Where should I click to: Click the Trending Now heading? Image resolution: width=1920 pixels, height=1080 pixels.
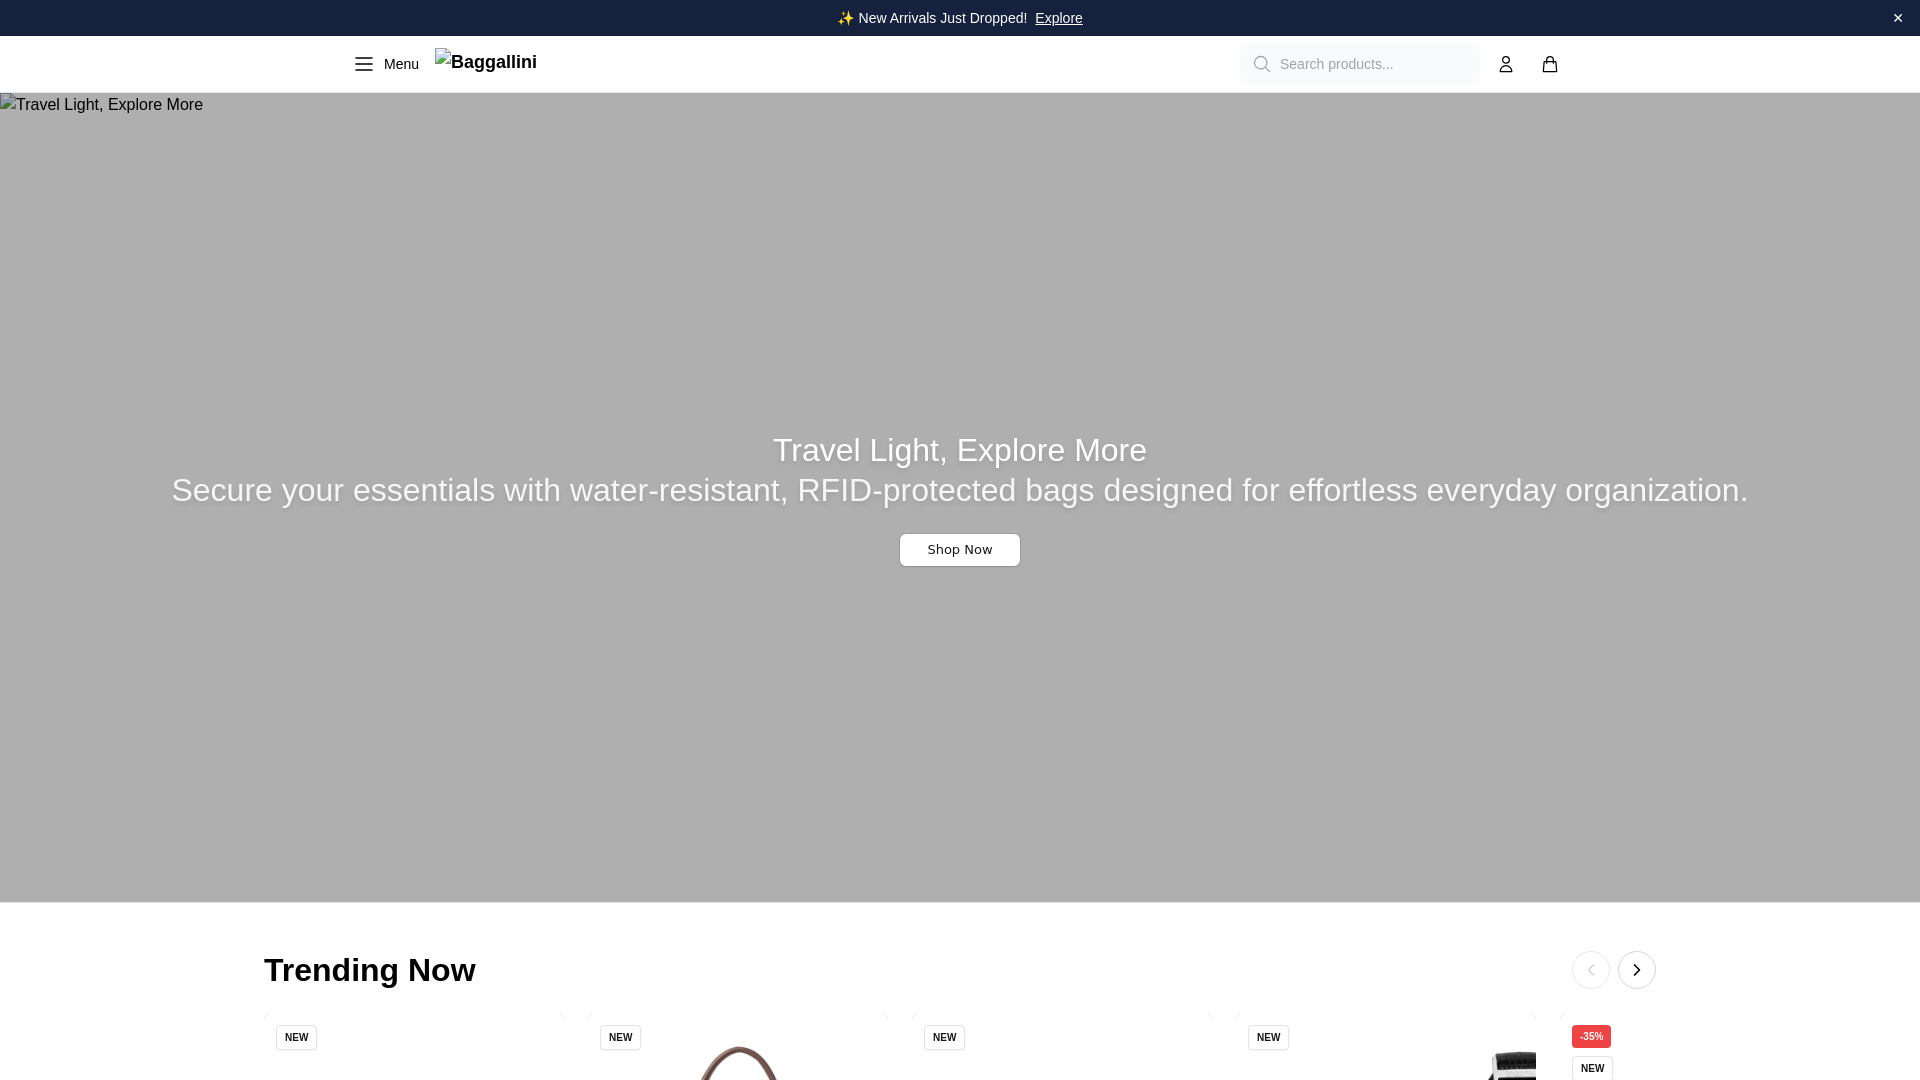pyautogui.click(x=369, y=970)
